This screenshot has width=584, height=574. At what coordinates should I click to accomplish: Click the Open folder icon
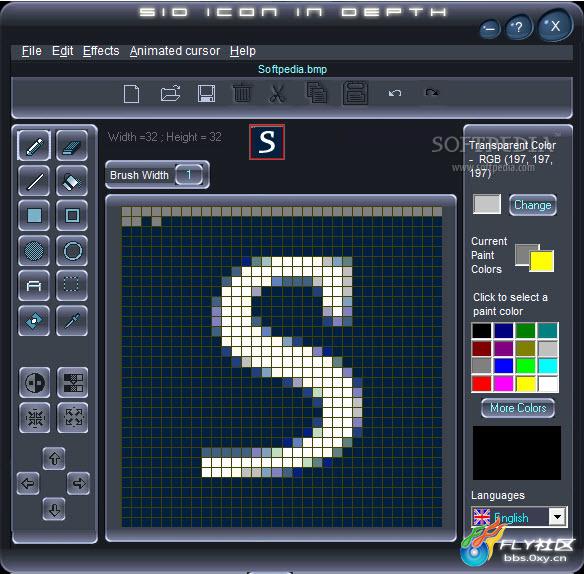tap(170, 93)
